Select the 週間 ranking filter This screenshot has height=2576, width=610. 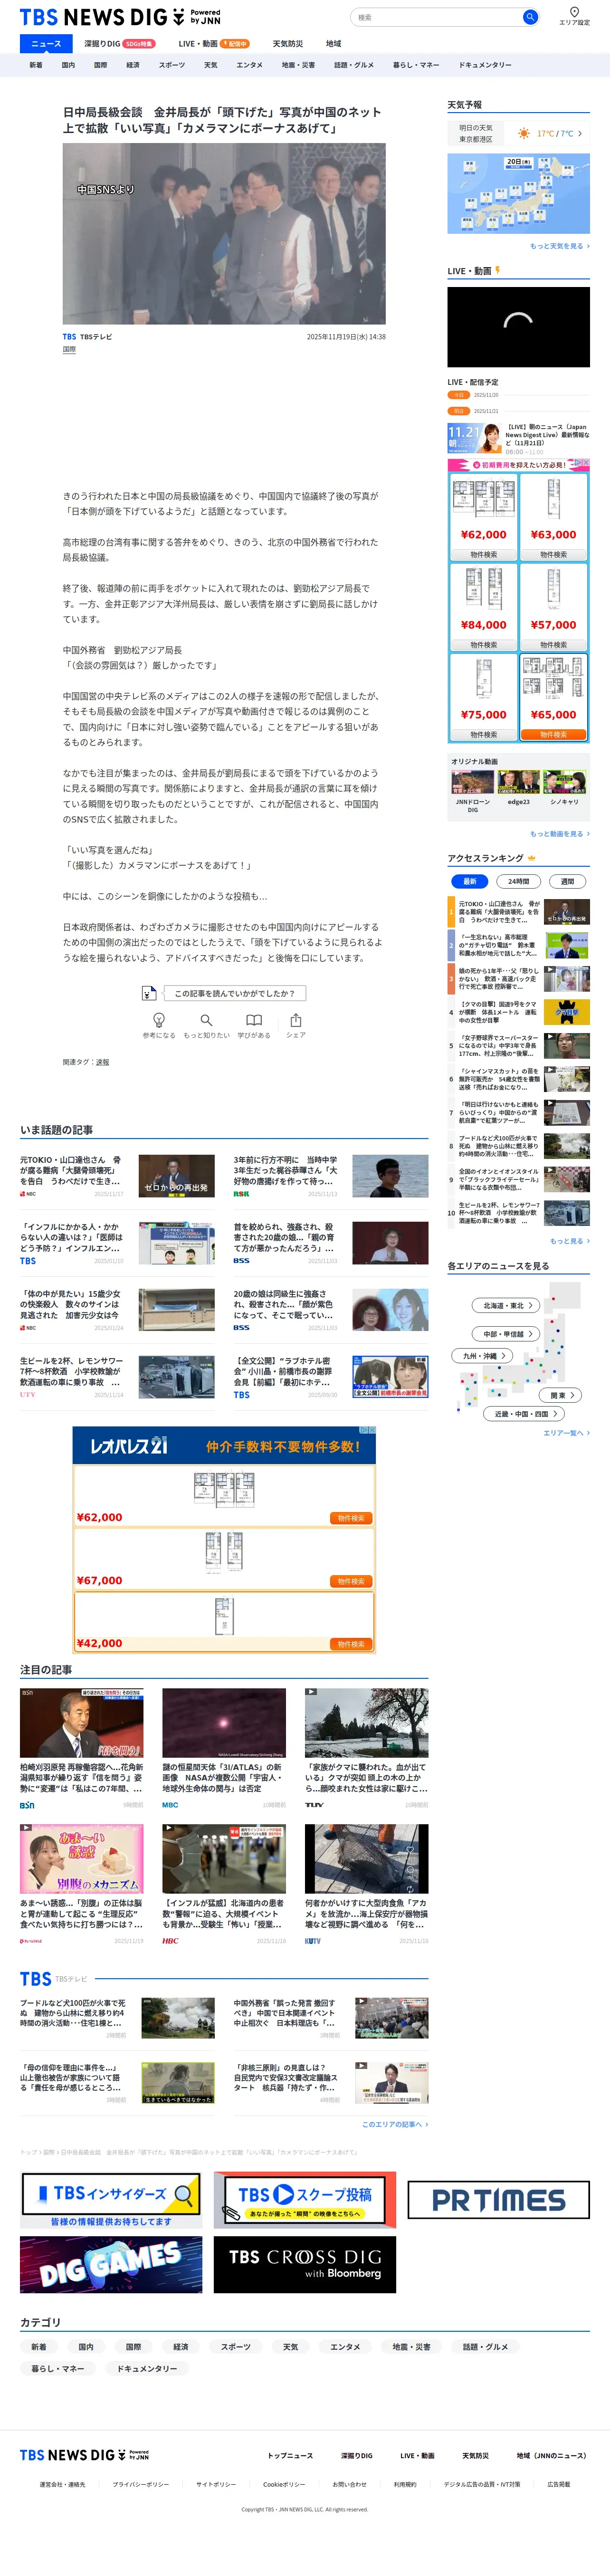click(x=567, y=881)
